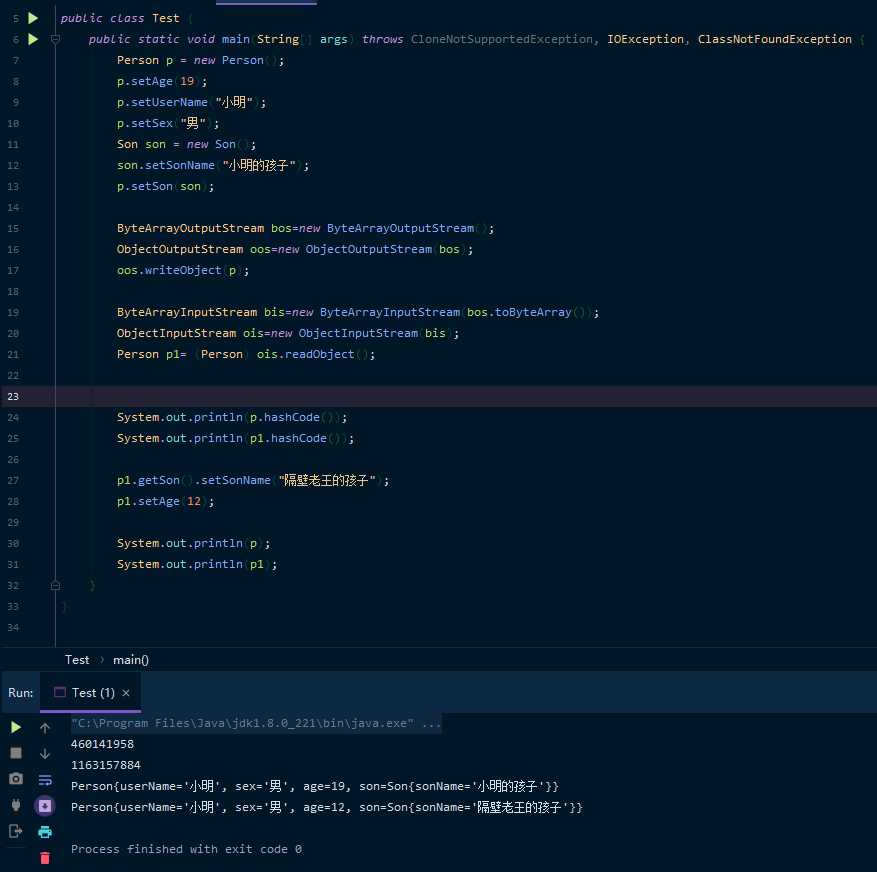Select the Test (1) run tab

click(x=93, y=692)
